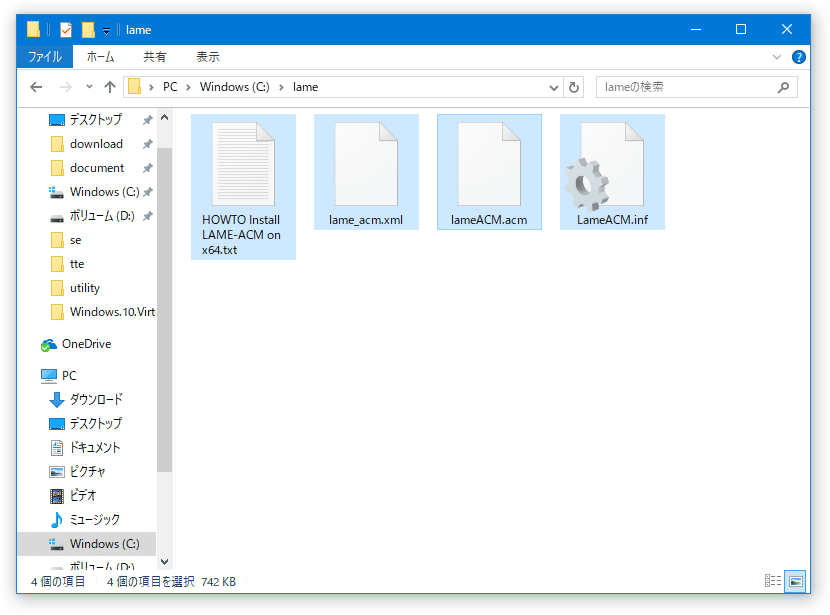Select the lame_acm.xml file

click(366, 172)
